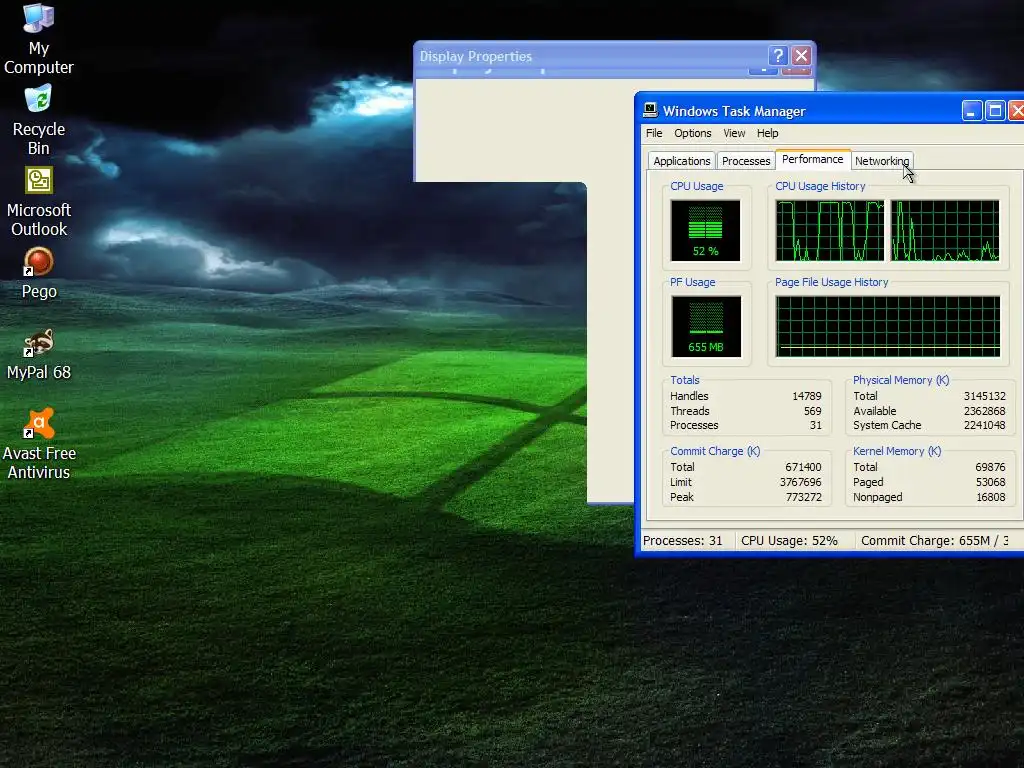
Task: Open the Help menu in Task Manager
Action: tap(767, 133)
